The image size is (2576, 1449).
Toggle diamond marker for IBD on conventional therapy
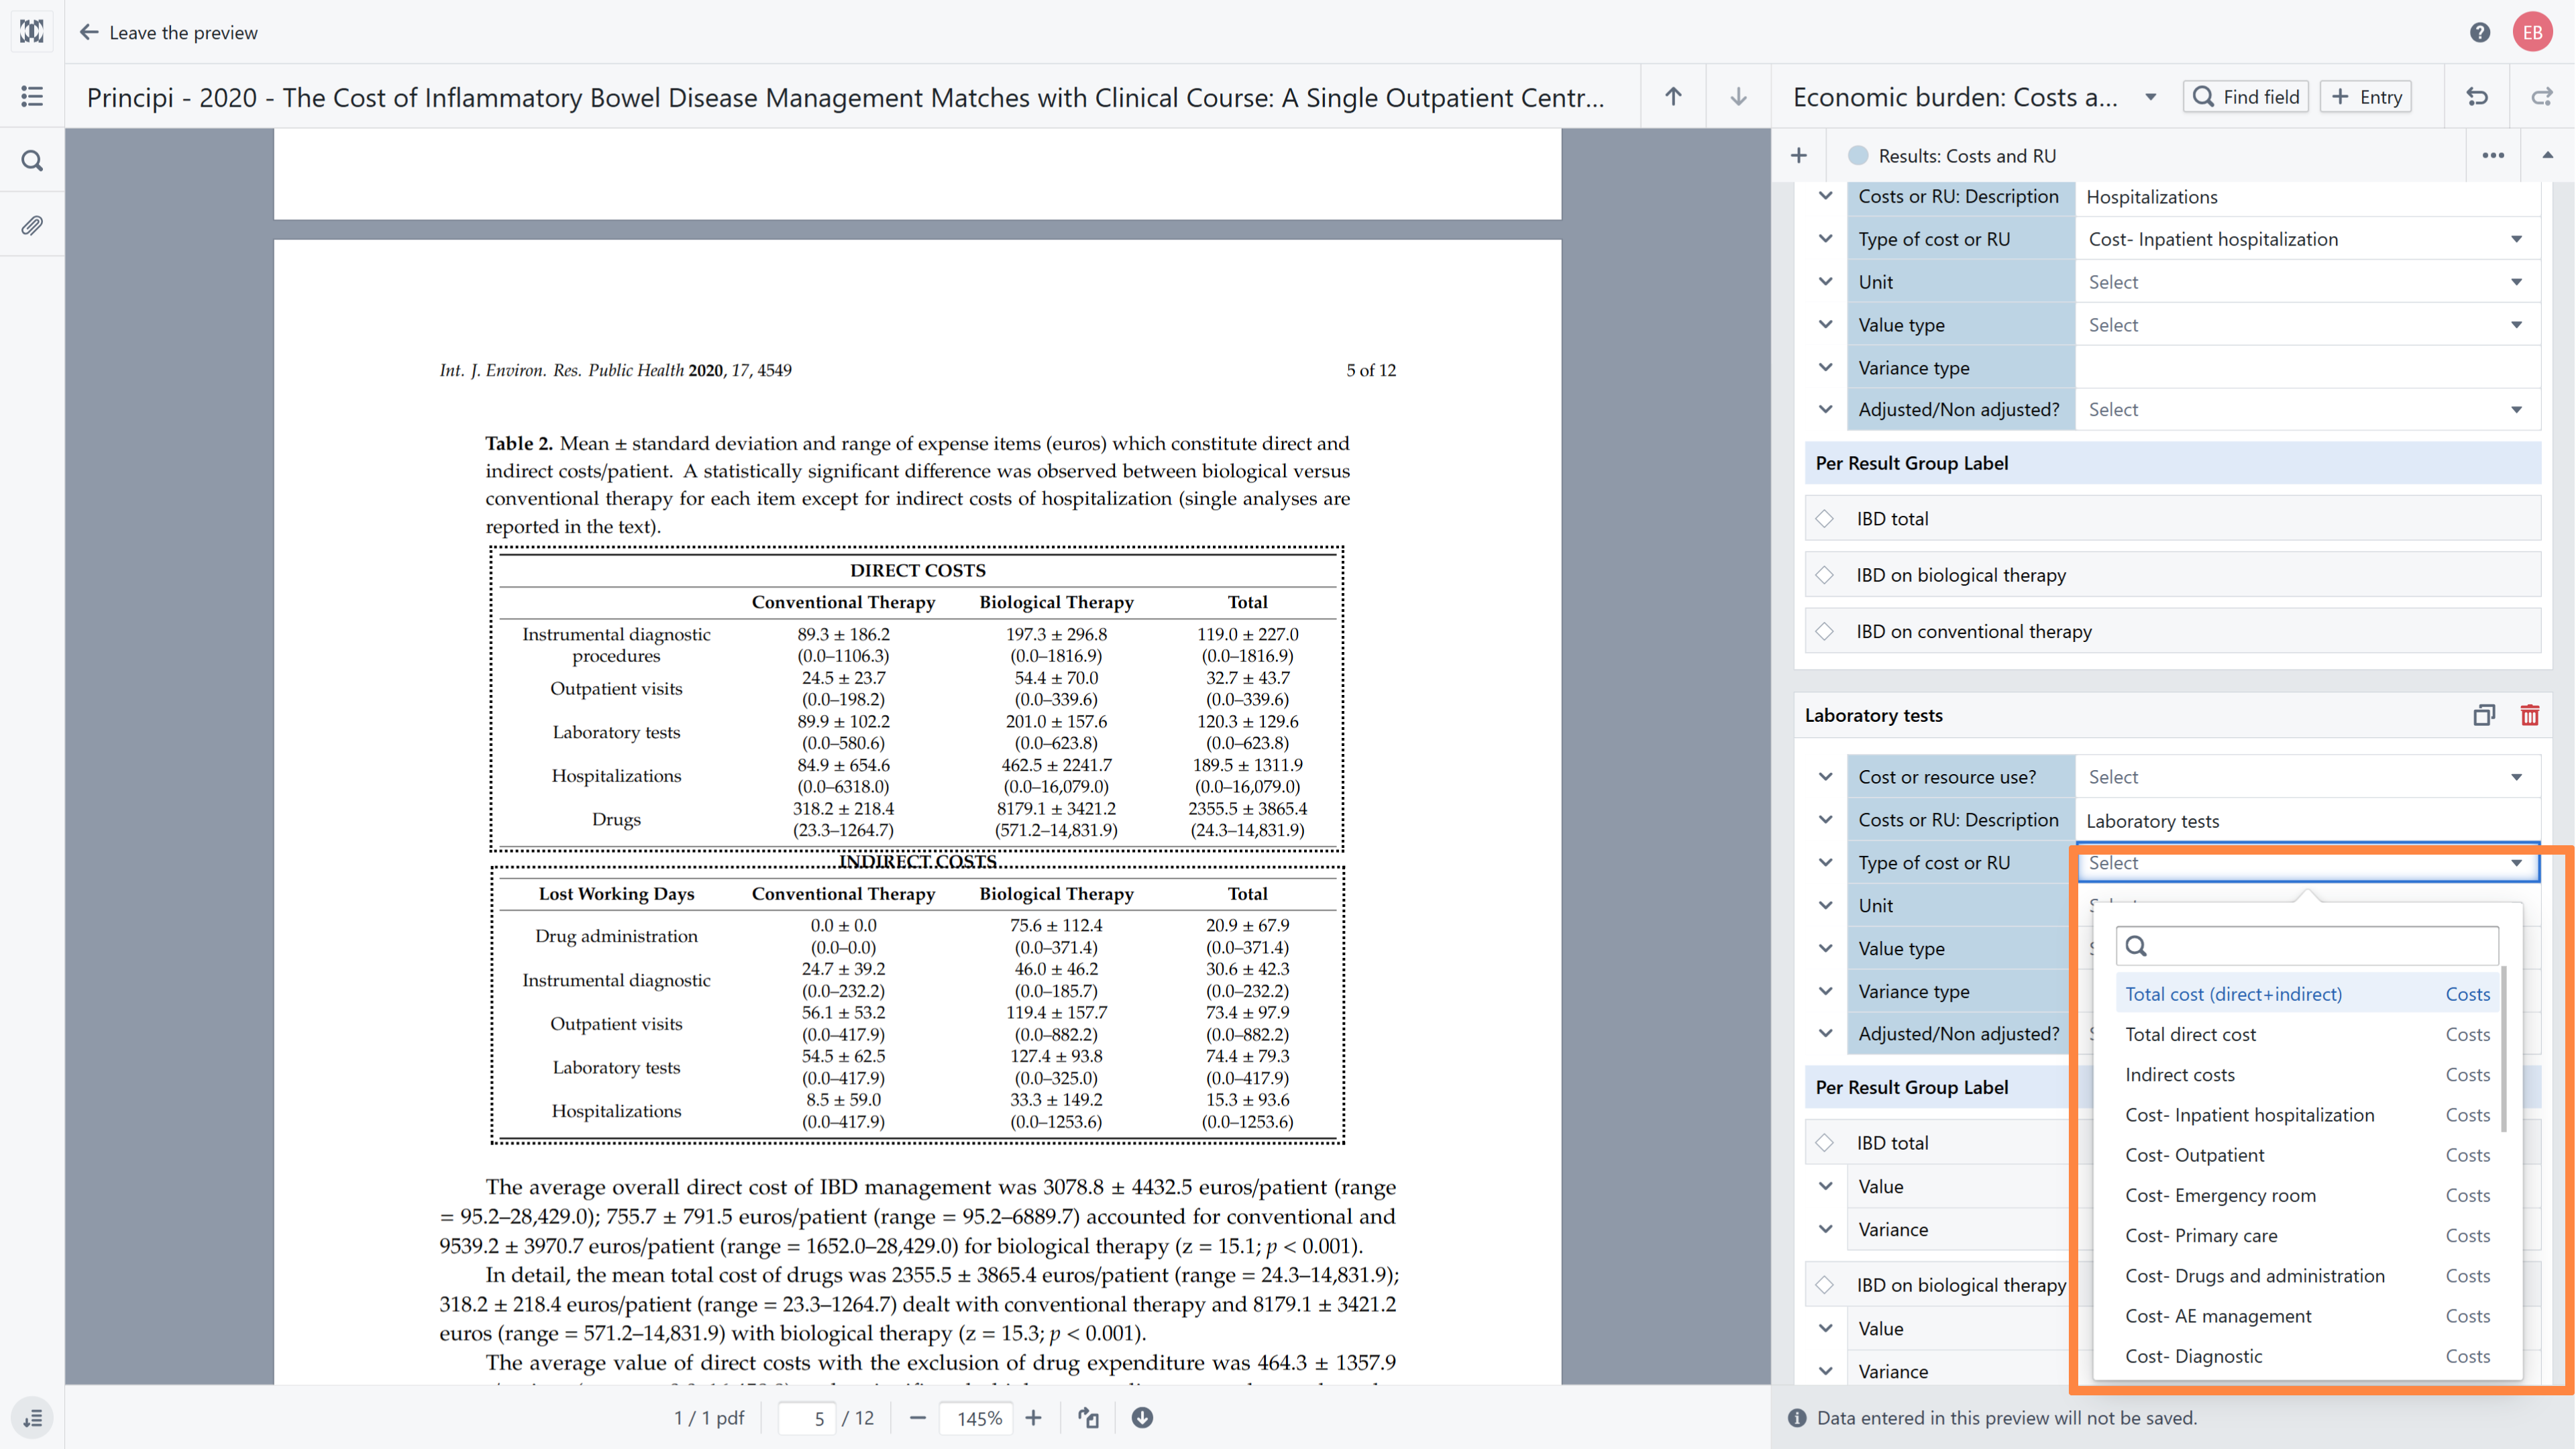[x=1825, y=631]
